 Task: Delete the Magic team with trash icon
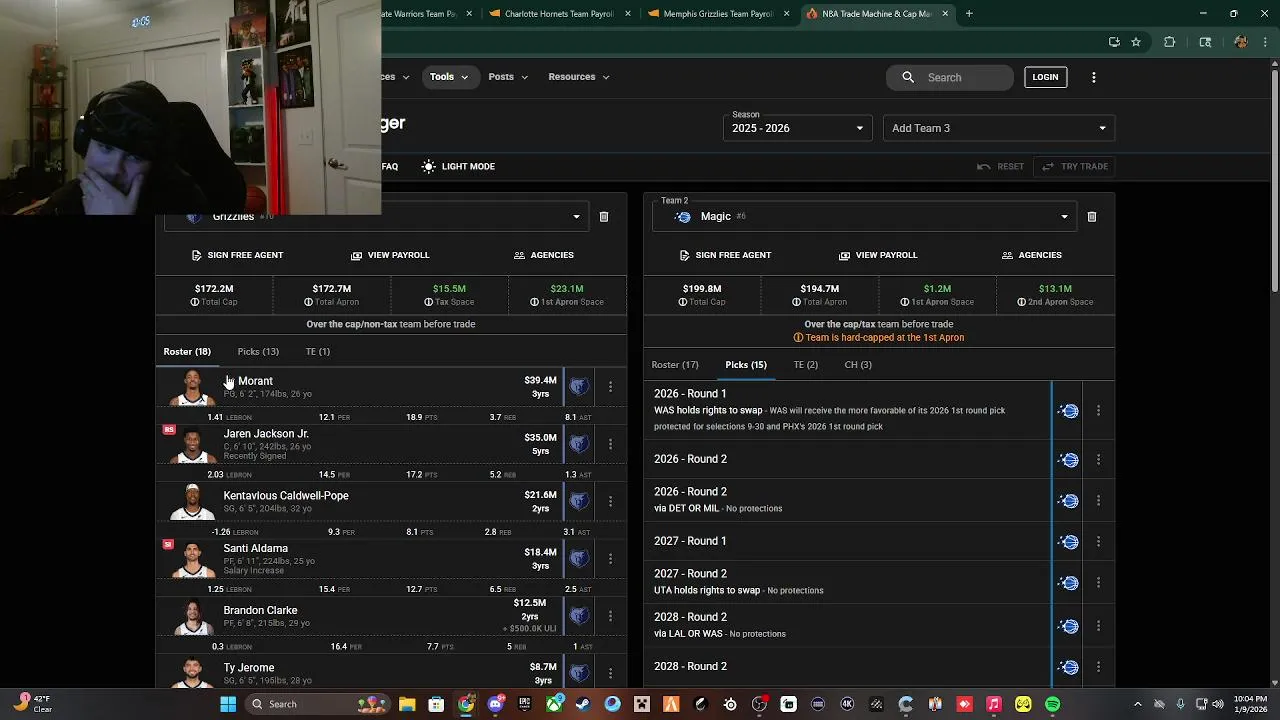tap(1092, 217)
